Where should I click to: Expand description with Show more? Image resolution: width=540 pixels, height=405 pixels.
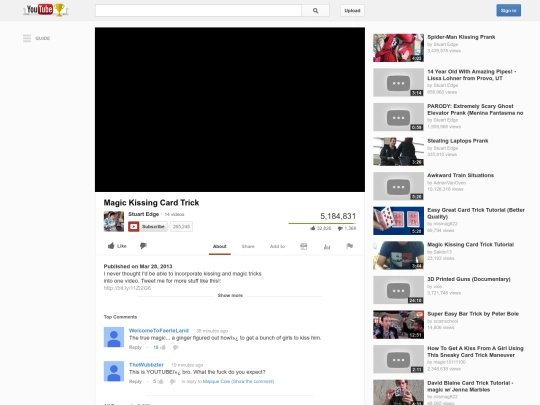point(230,295)
